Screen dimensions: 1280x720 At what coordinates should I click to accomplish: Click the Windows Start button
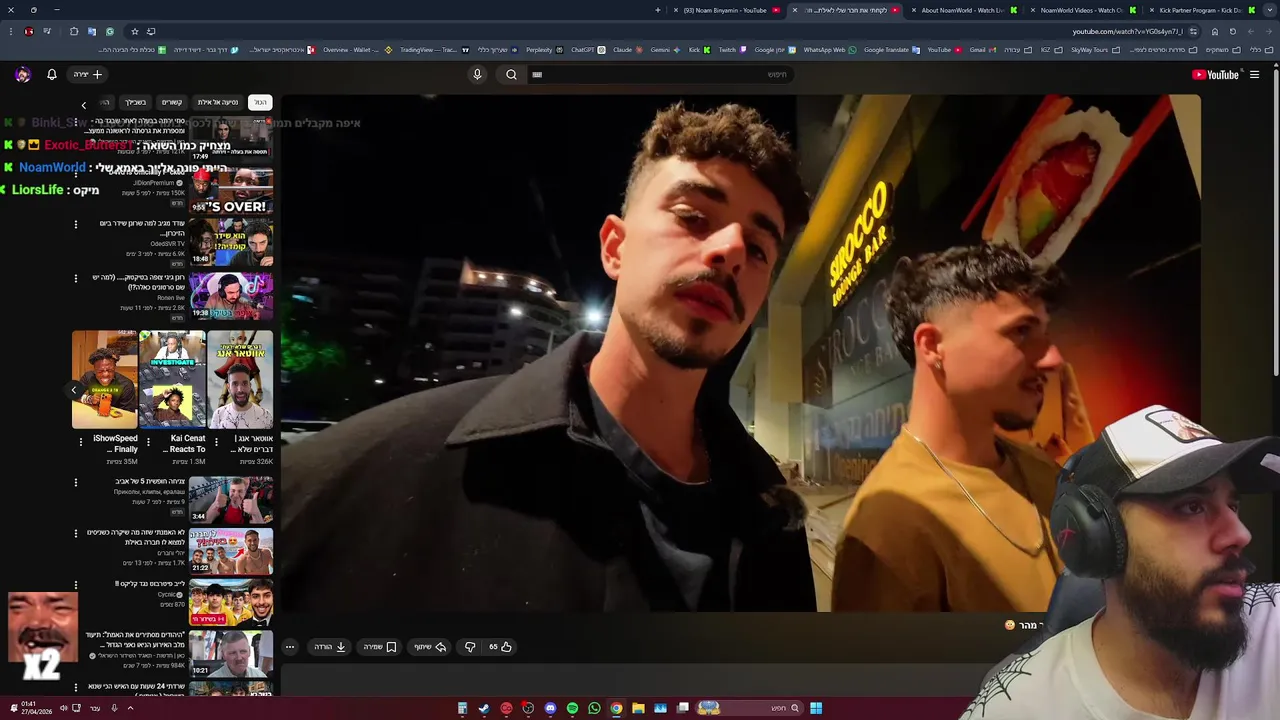point(816,708)
